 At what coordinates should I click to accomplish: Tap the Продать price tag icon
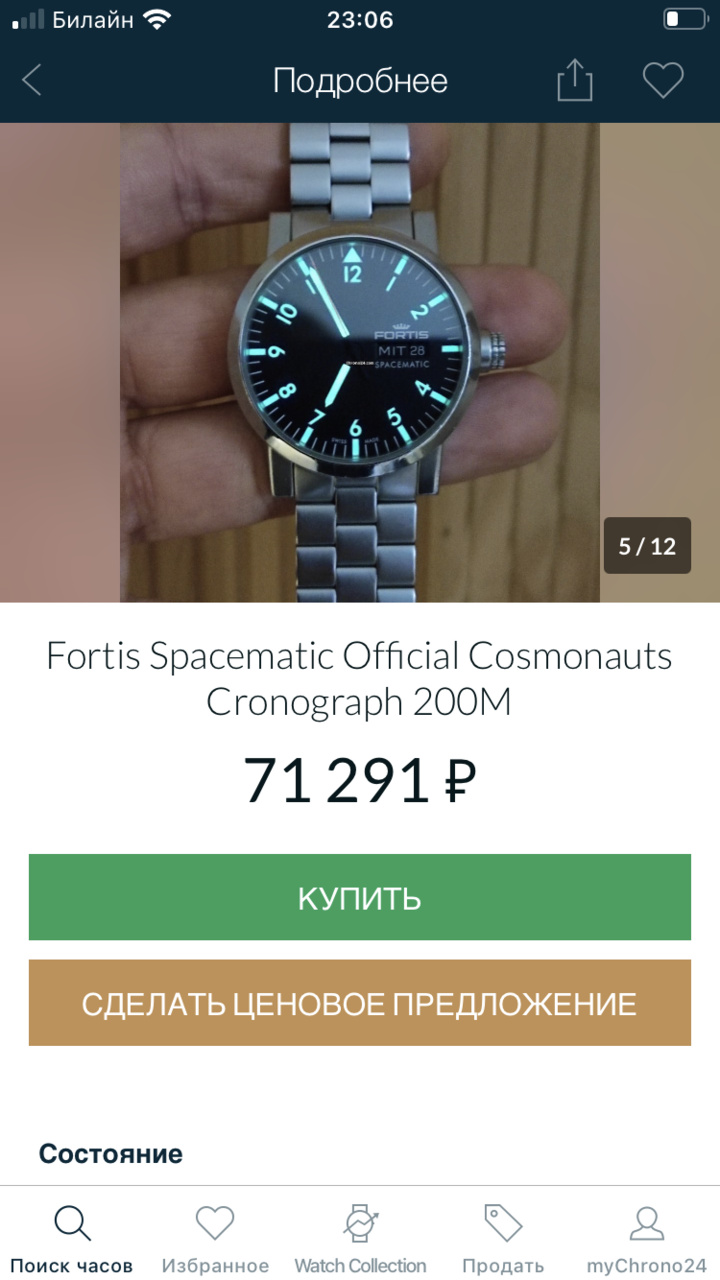pos(503,1223)
